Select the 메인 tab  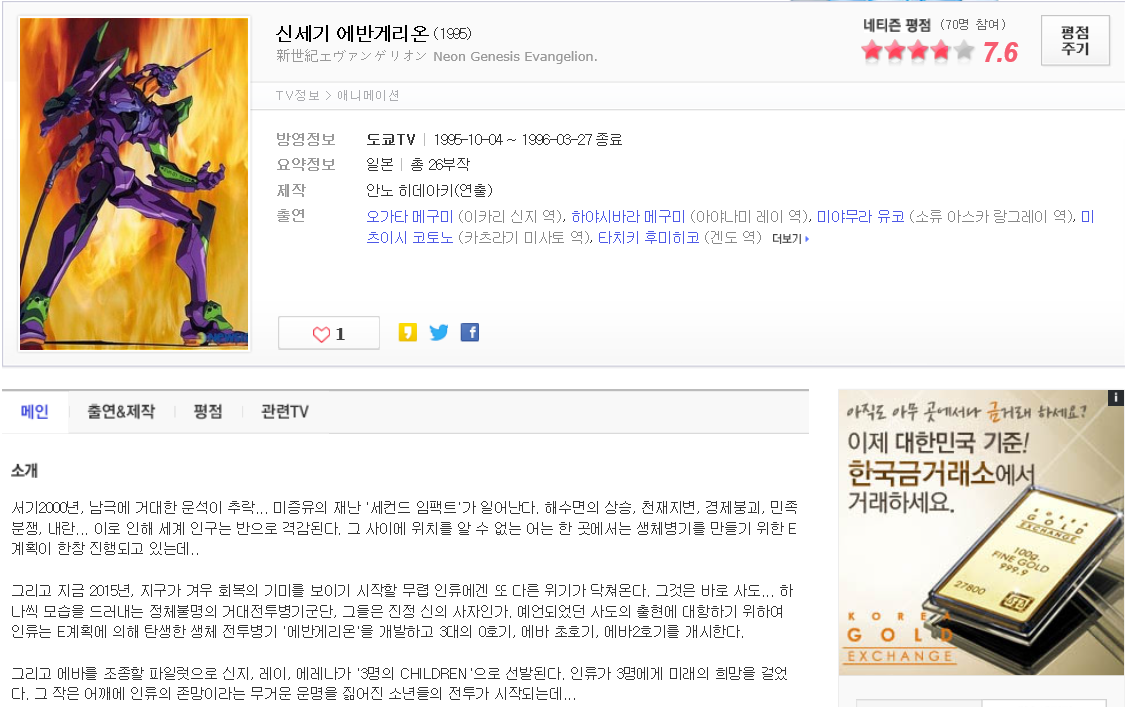click(x=34, y=411)
